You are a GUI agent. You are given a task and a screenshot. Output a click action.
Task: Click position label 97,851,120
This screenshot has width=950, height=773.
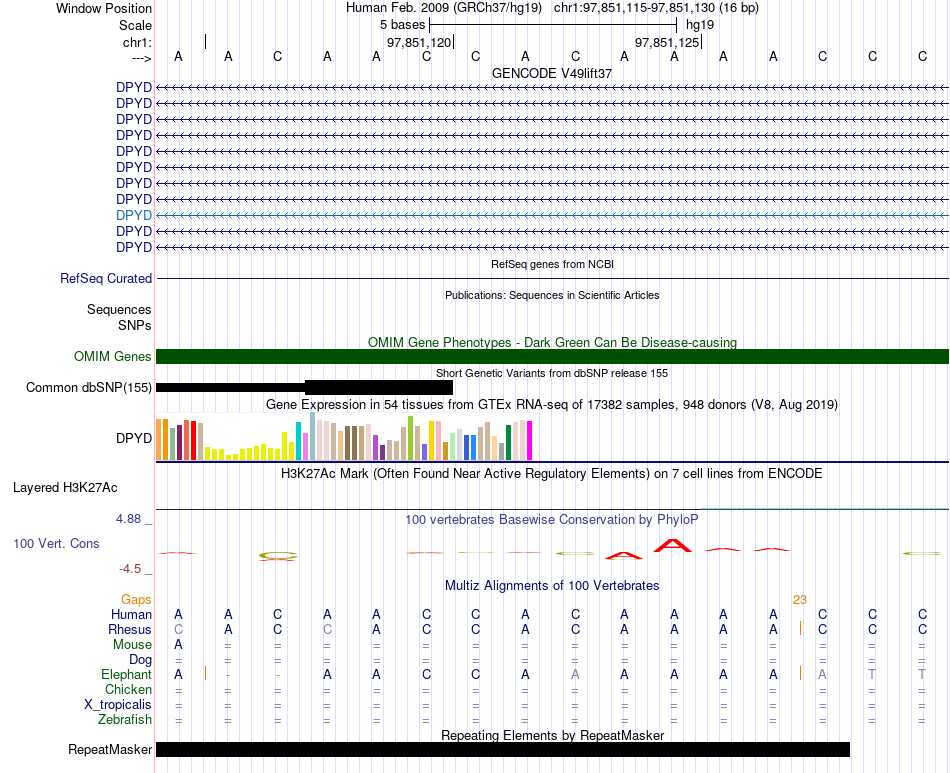(x=419, y=42)
